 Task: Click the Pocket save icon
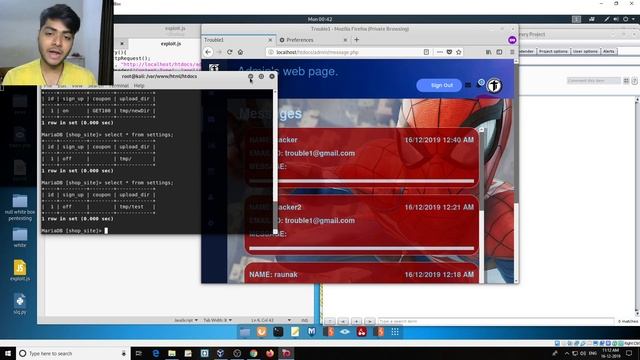click(449, 52)
